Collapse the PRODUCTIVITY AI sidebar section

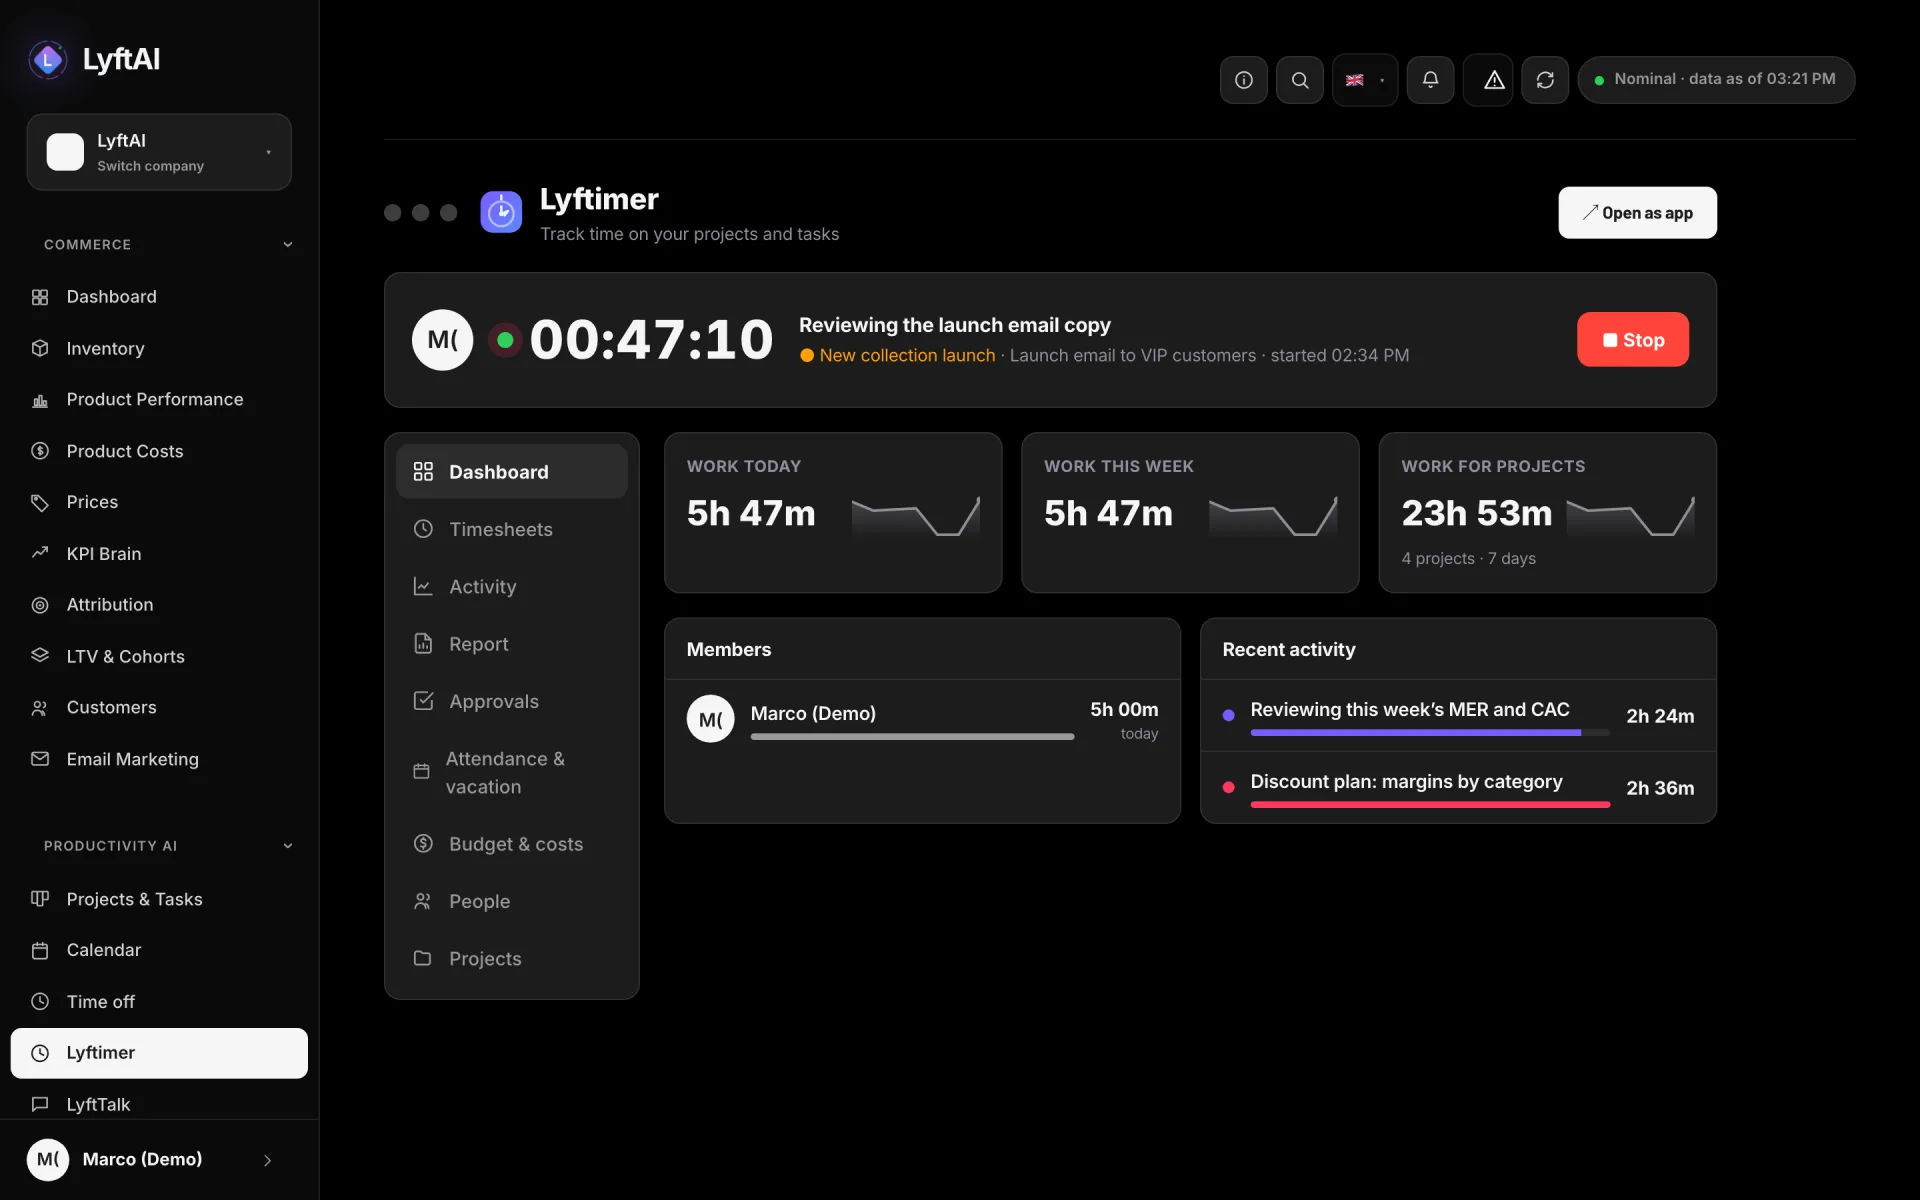click(x=288, y=846)
